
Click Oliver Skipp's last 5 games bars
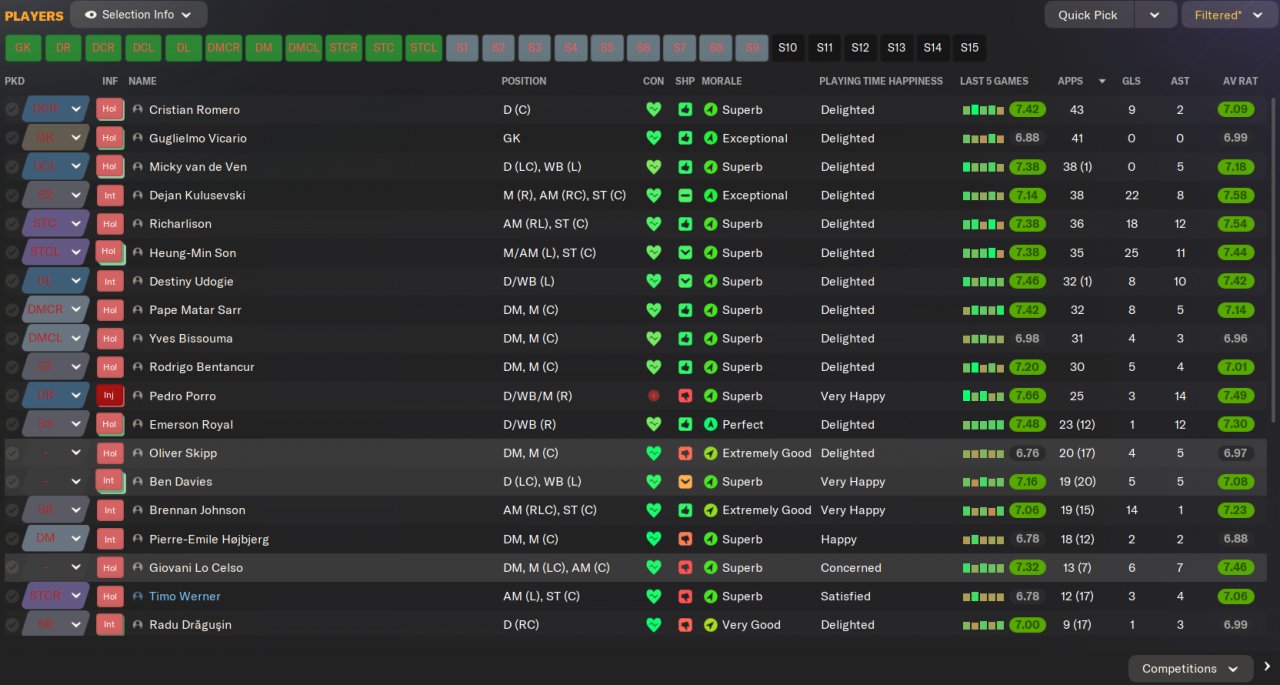tap(984, 454)
